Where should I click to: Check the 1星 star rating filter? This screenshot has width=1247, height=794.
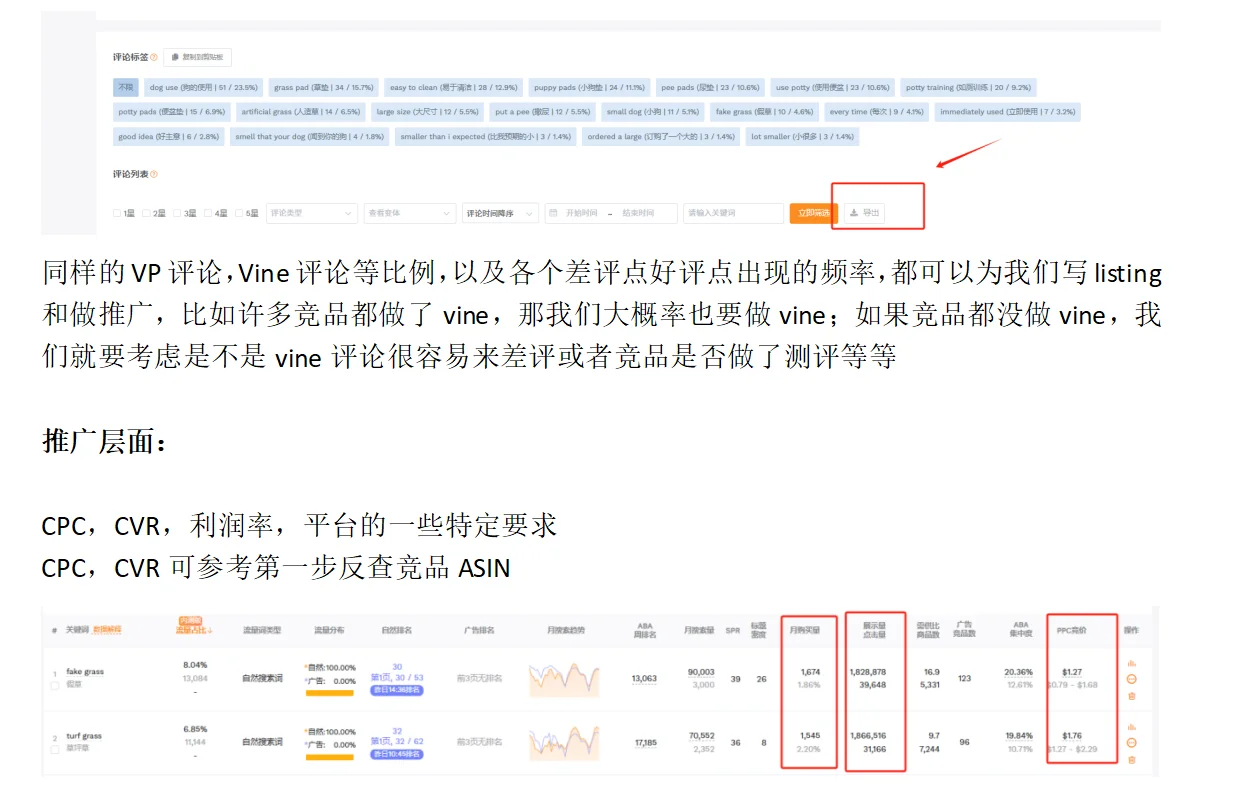click(x=115, y=213)
